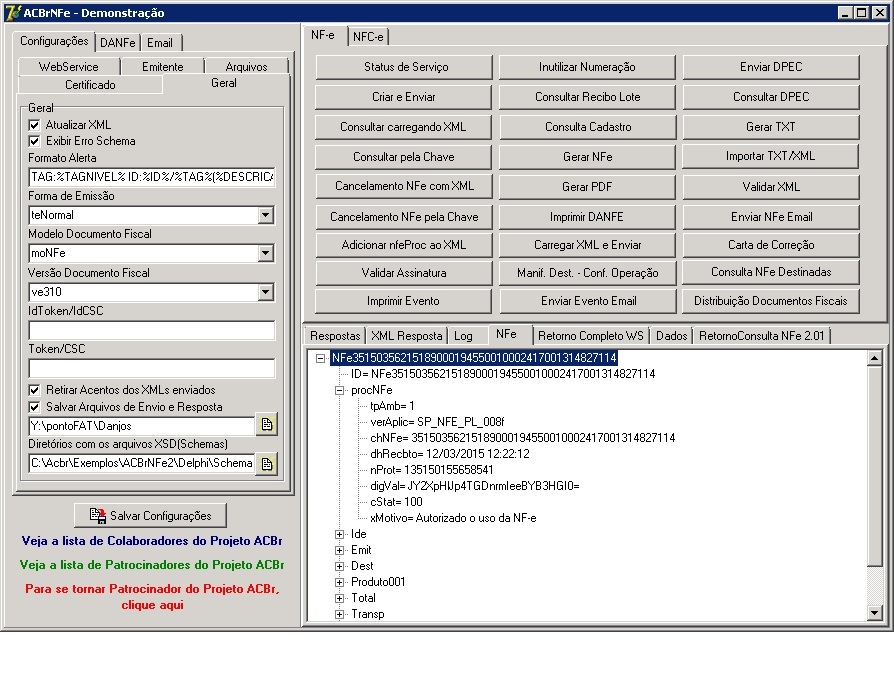
Task: Click Consultar pela Chave button
Action: [404, 157]
